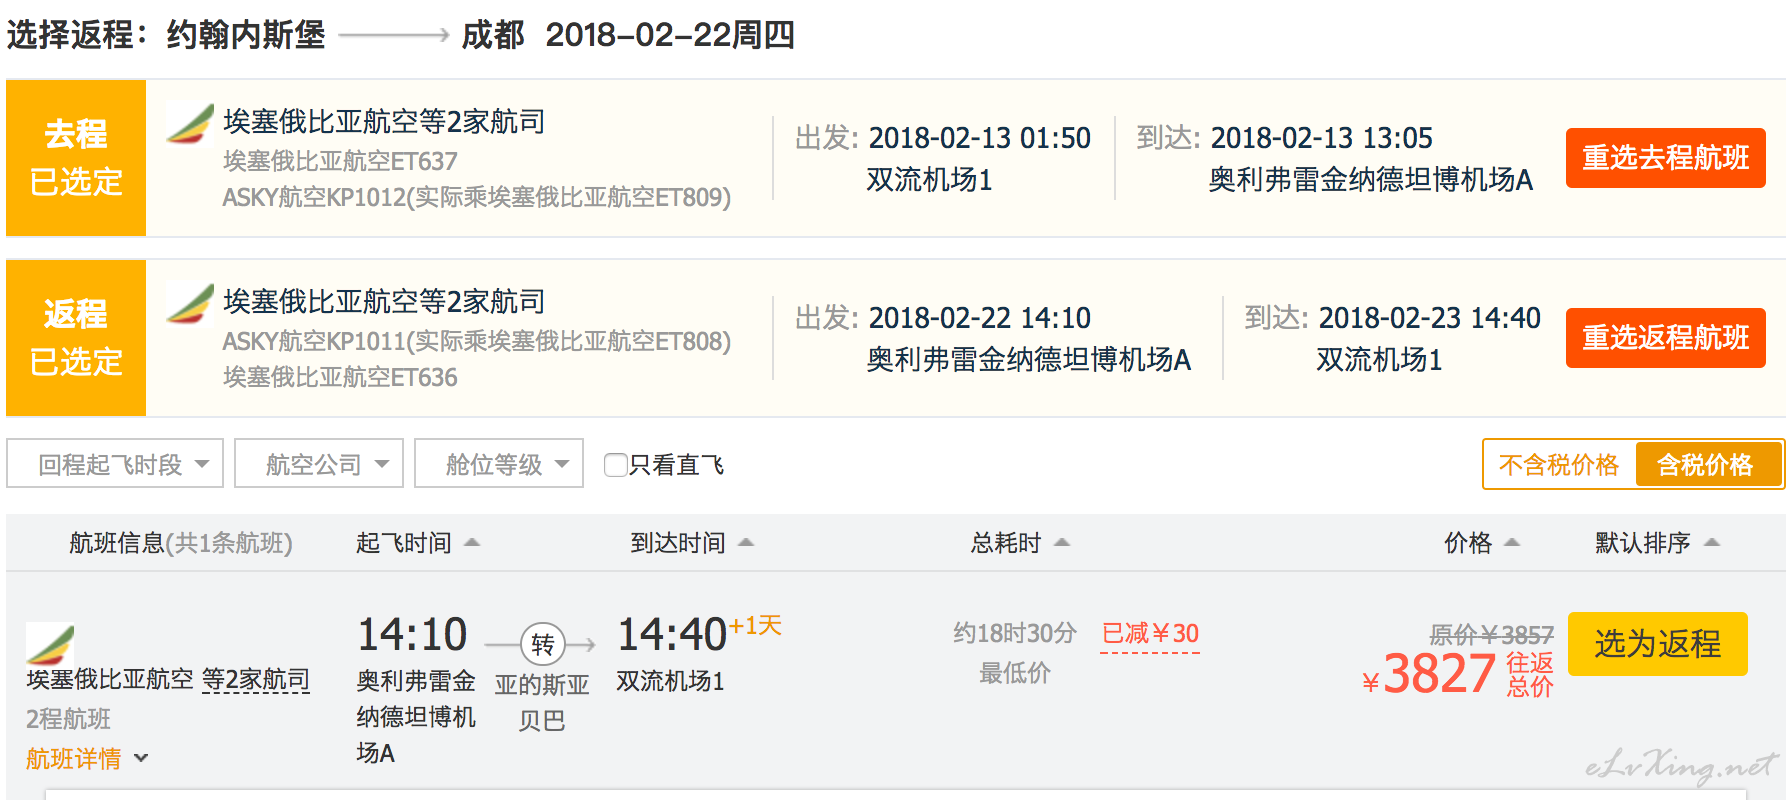Screen dimensions: 1790x800
Task: Click airline logo in flight result listing
Action: pyautogui.click(x=50, y=643)
